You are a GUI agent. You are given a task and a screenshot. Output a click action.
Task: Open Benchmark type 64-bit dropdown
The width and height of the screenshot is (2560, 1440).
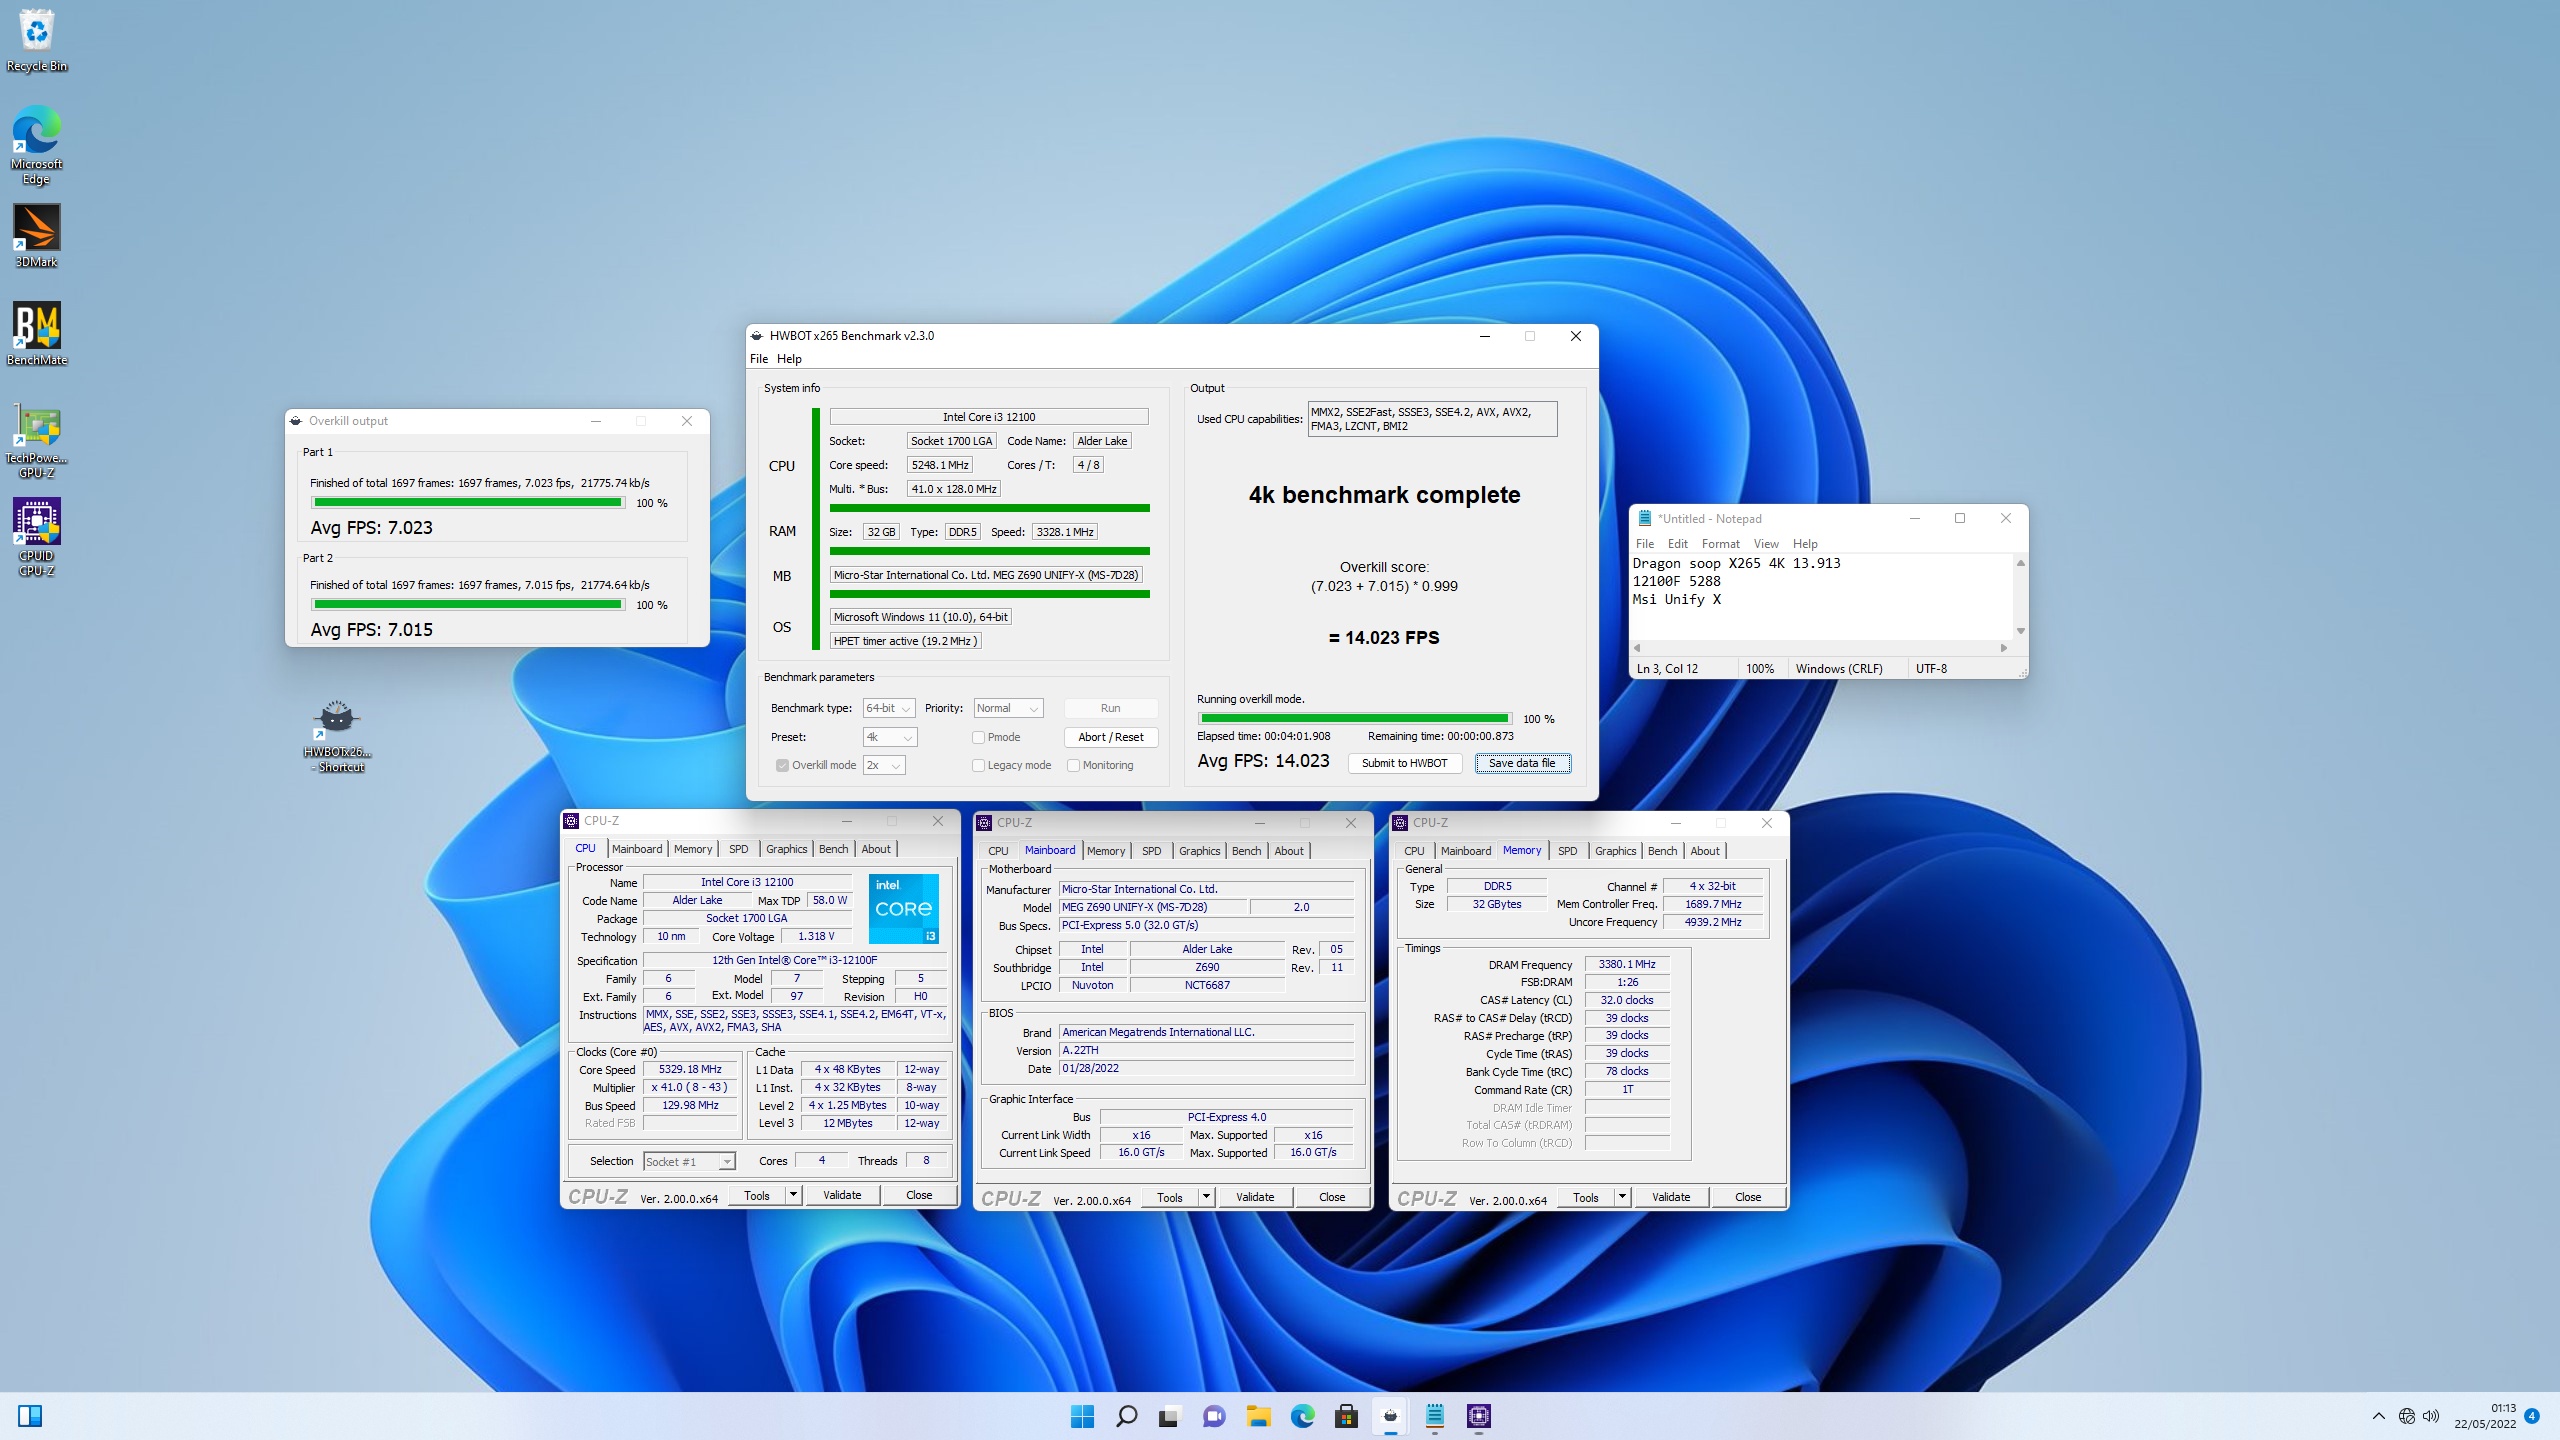click(x=889, y=708)
